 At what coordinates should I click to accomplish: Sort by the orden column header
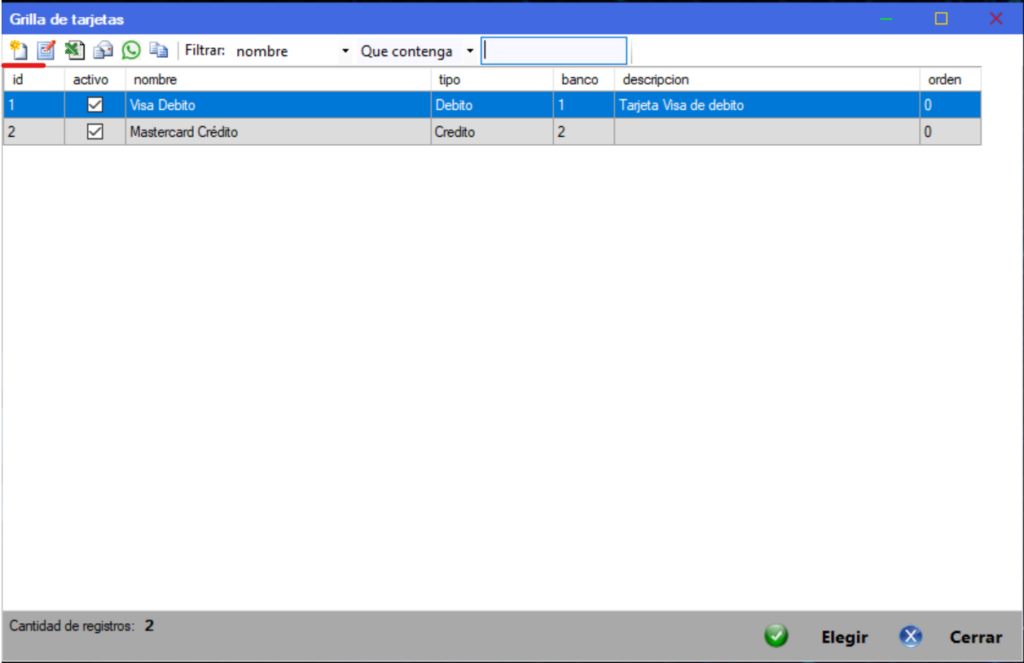coord(950,80)
